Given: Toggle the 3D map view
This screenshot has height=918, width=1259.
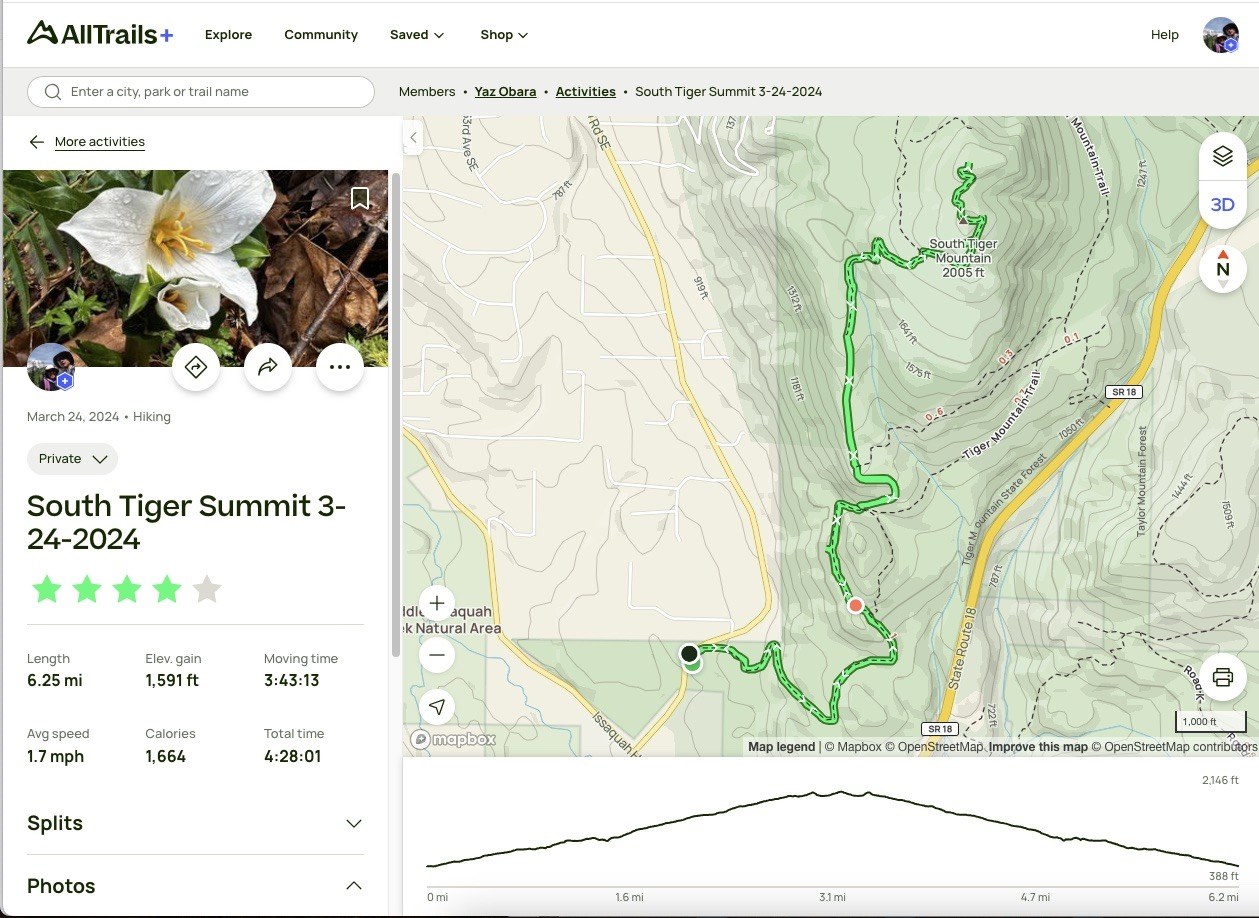Looking at the screenshot, I should tap(1222, 205).
